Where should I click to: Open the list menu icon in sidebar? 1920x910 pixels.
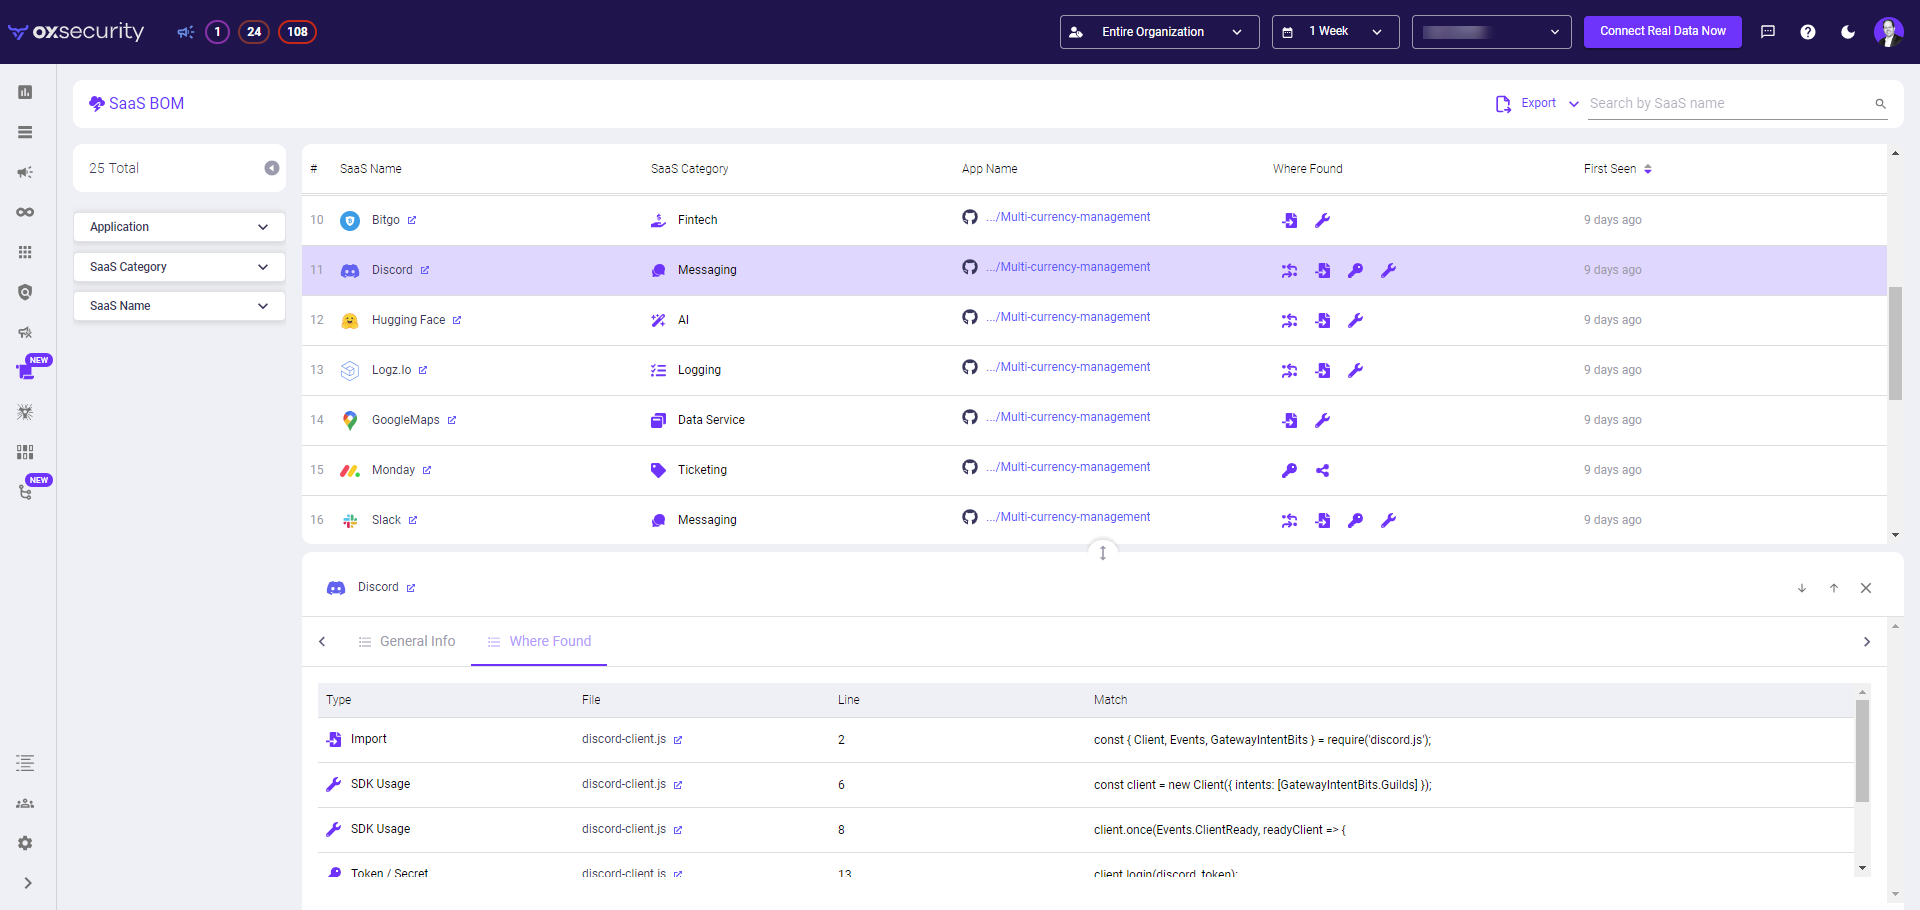click(25, 132)
